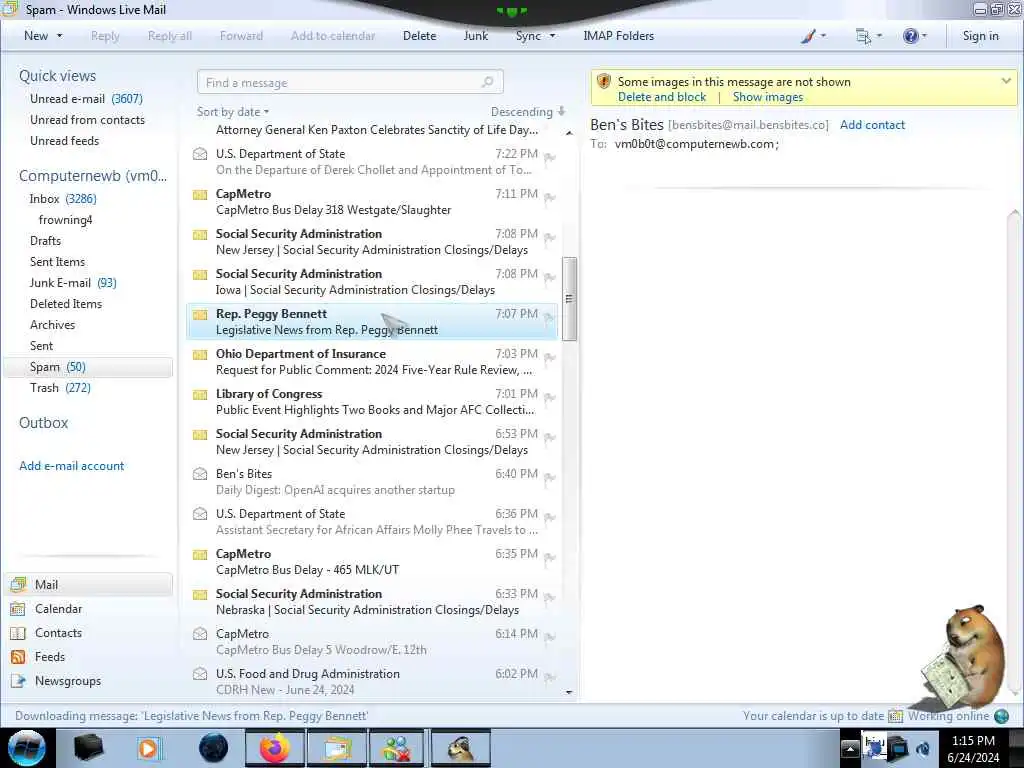The height and width of the screenshot is (768, 1024).
Task: Click the calendar status icon in status bar
Action: coord(895,716)
